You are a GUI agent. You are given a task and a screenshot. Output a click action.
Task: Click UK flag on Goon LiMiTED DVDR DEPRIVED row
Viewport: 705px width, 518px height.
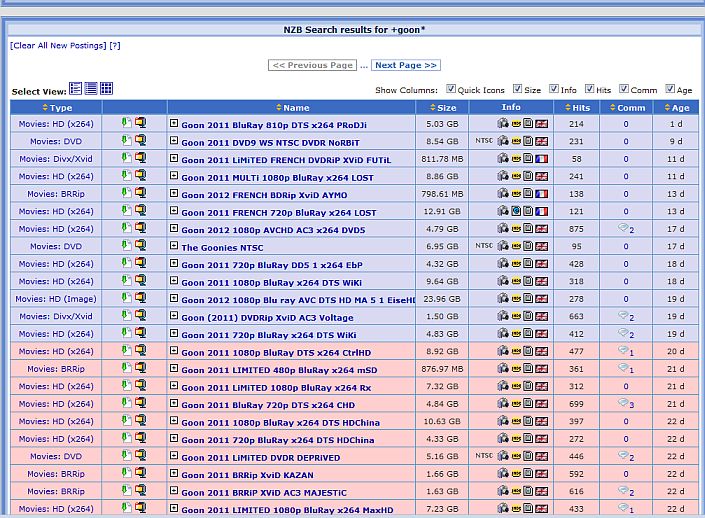click(x=541, y=457)
